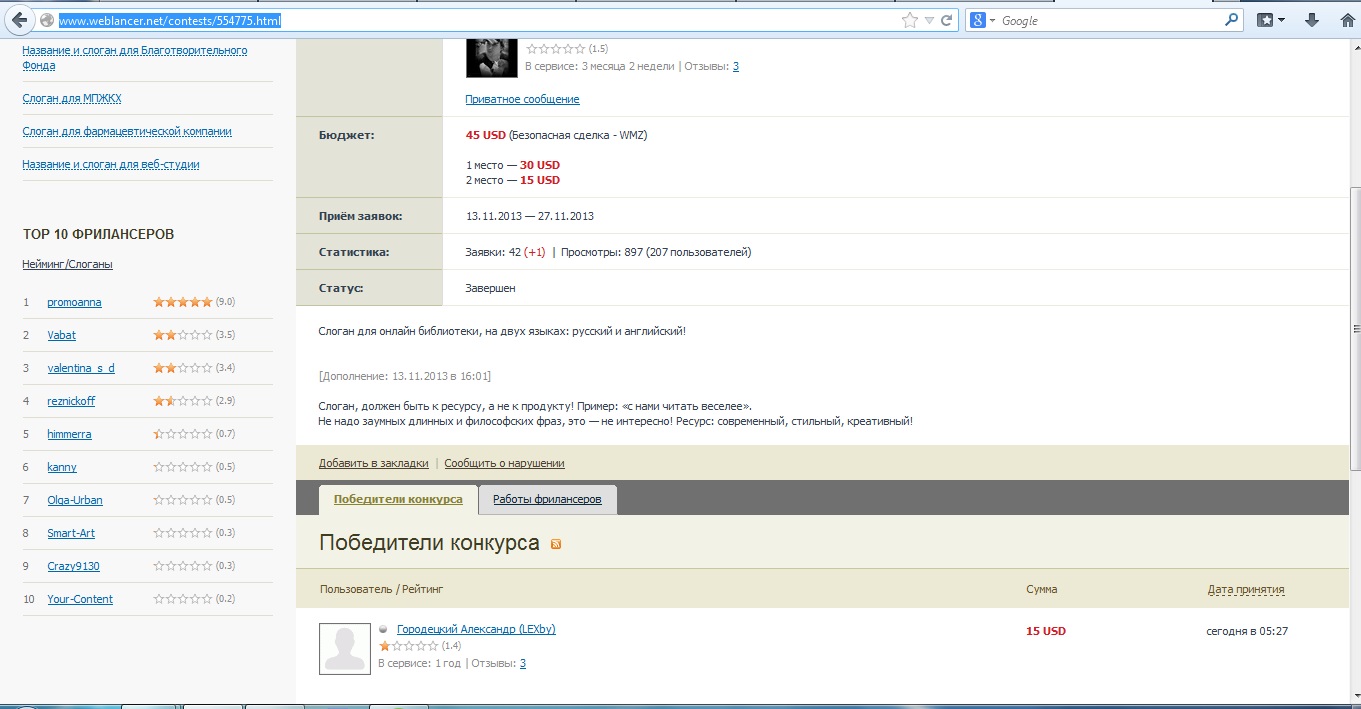This screenshot has height=709, width=1361.
Task: Click the page vertical scrollbar thumb
Action: [x=1355, y=327]
